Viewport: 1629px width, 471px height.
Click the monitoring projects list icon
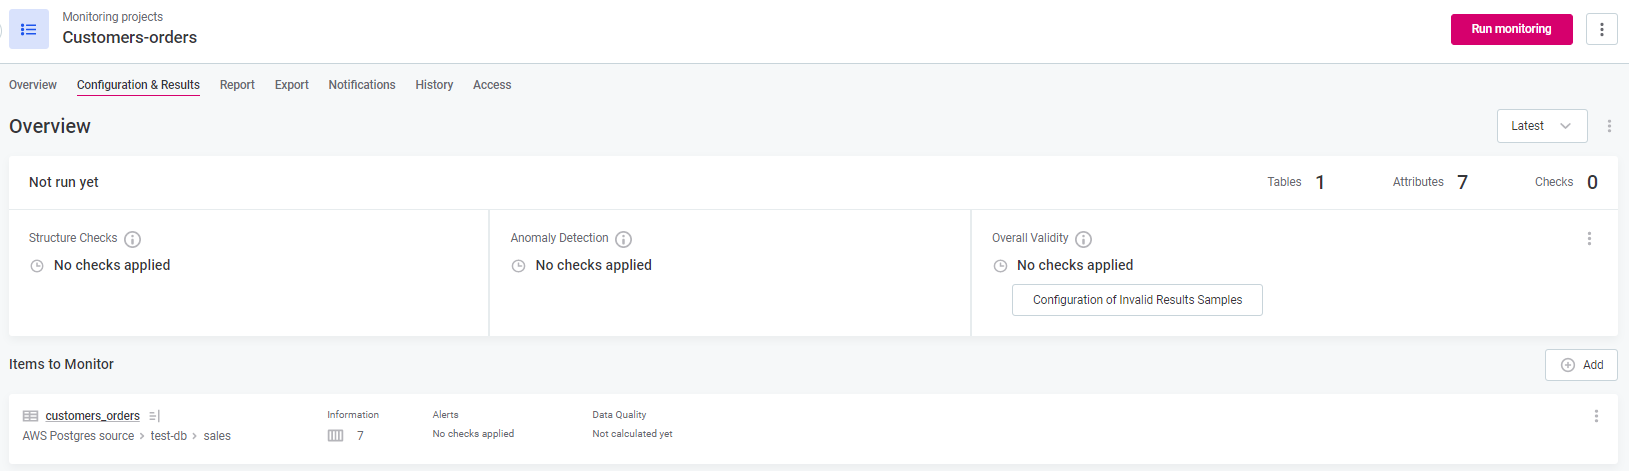[x=29, y=30]
